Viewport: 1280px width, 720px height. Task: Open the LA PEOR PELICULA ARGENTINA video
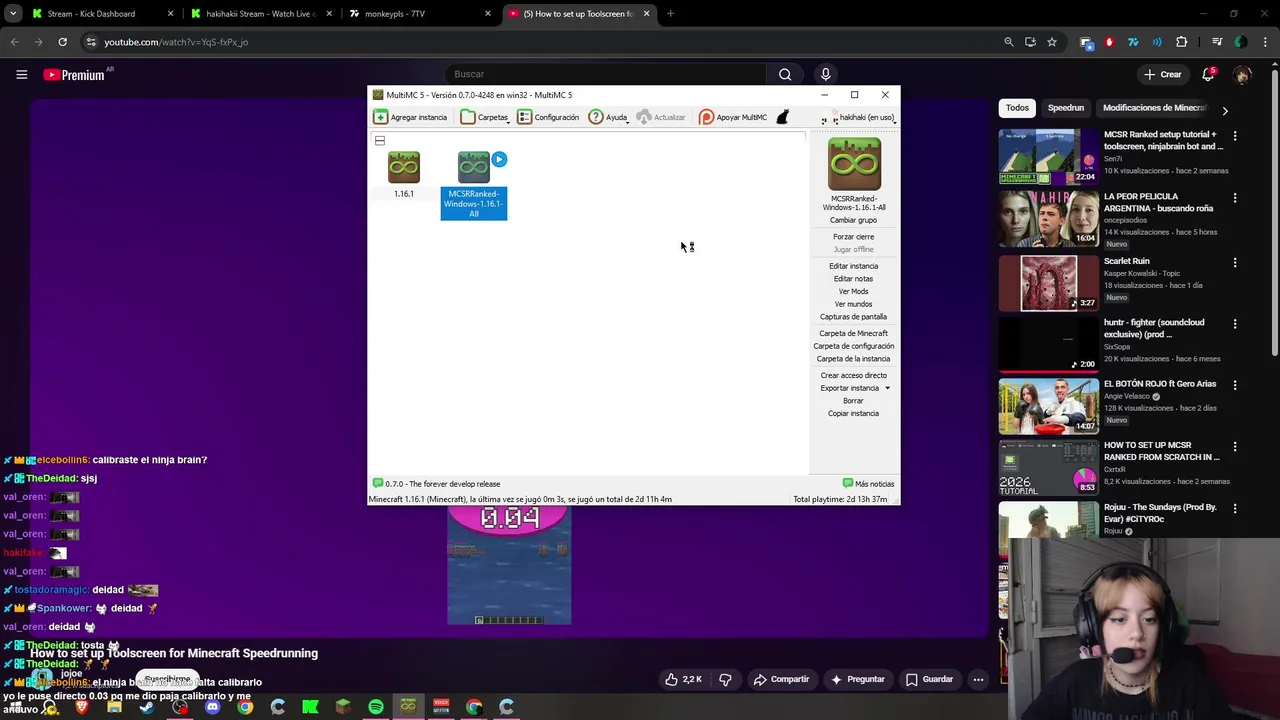(1049, 218)
